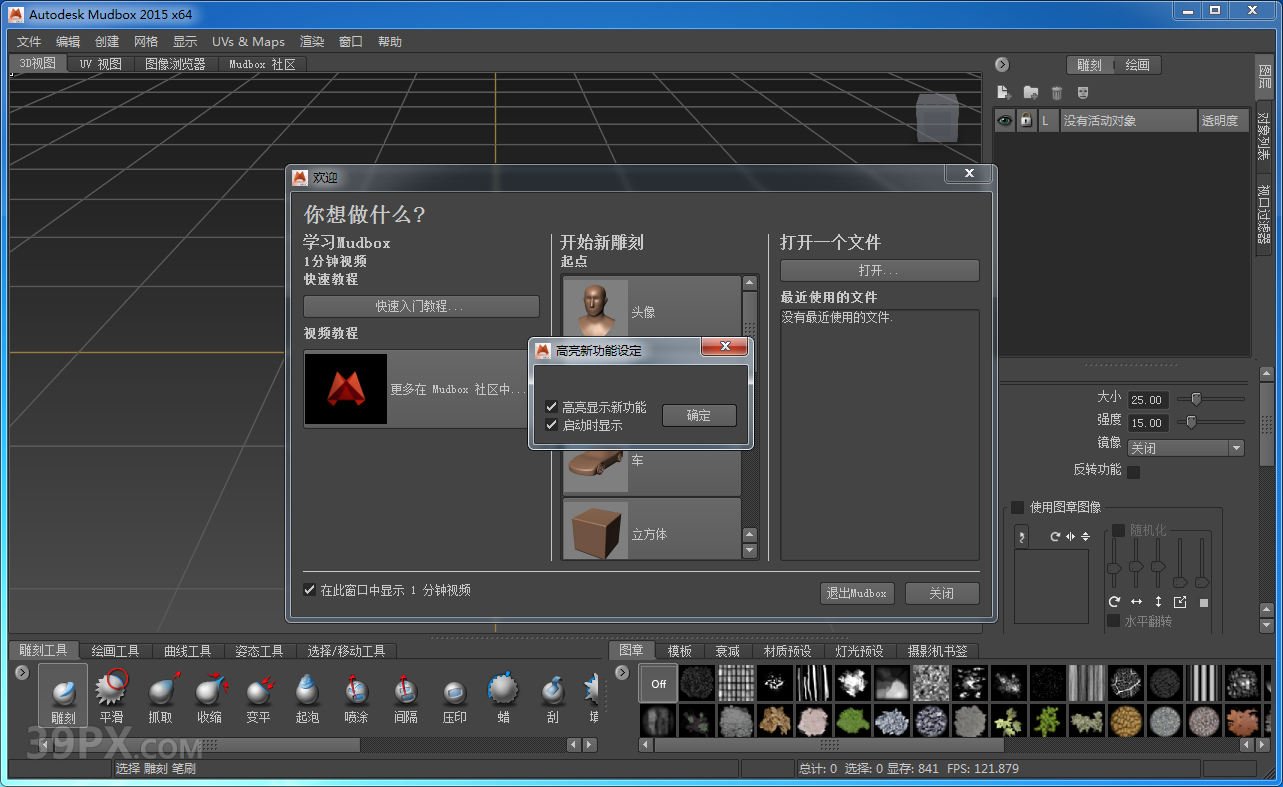Click the 快速入门教程 button
Screen dimensions: 1283x787
[x=421, y=306]
